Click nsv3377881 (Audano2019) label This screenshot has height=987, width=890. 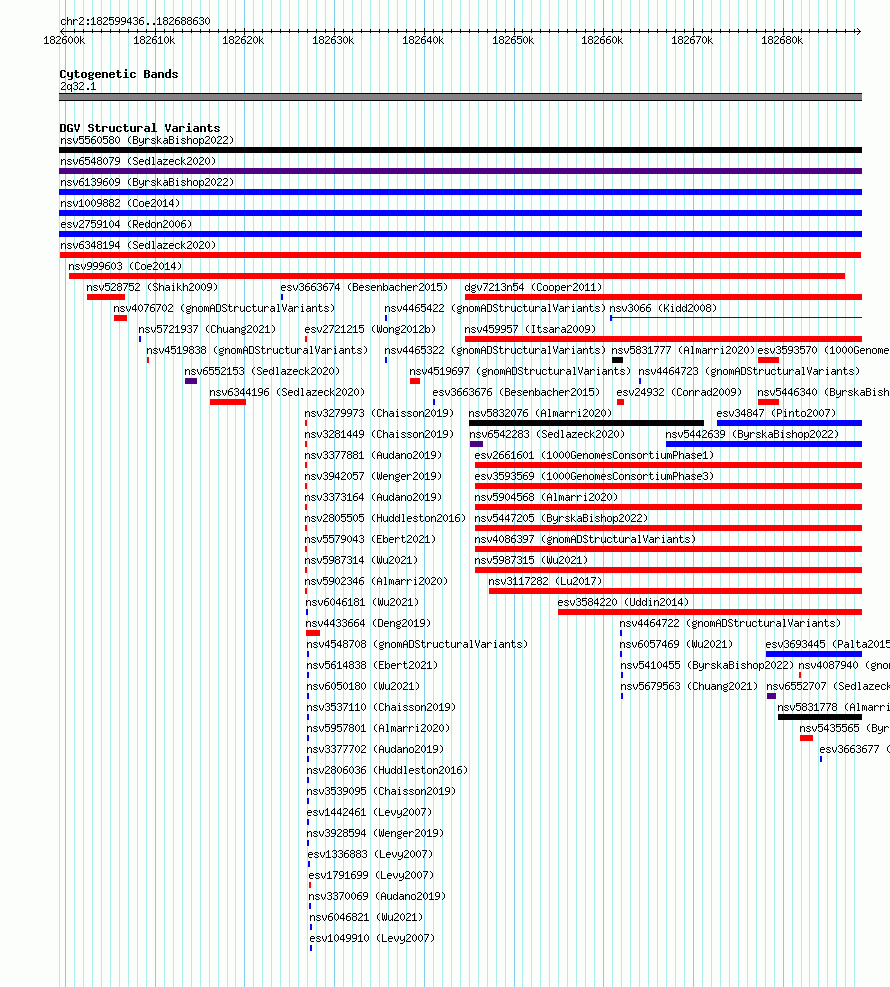(373, 455)
